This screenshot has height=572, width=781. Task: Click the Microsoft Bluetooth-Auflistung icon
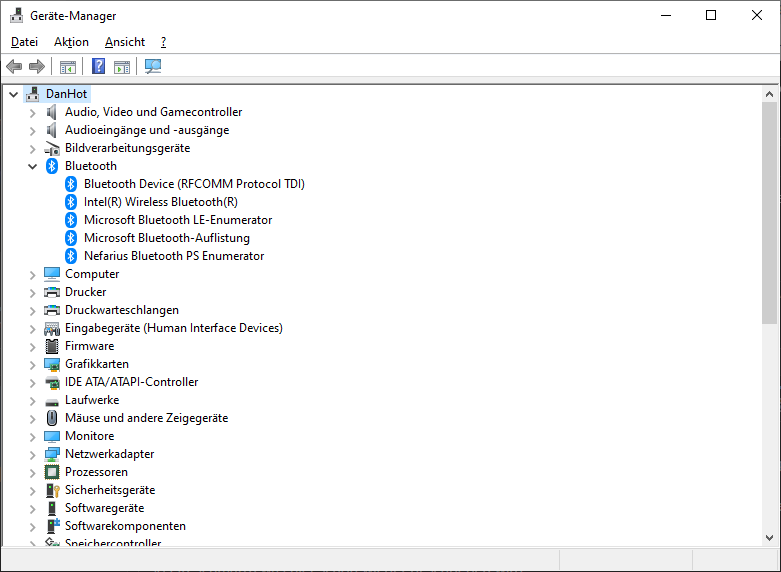[71, 238]
